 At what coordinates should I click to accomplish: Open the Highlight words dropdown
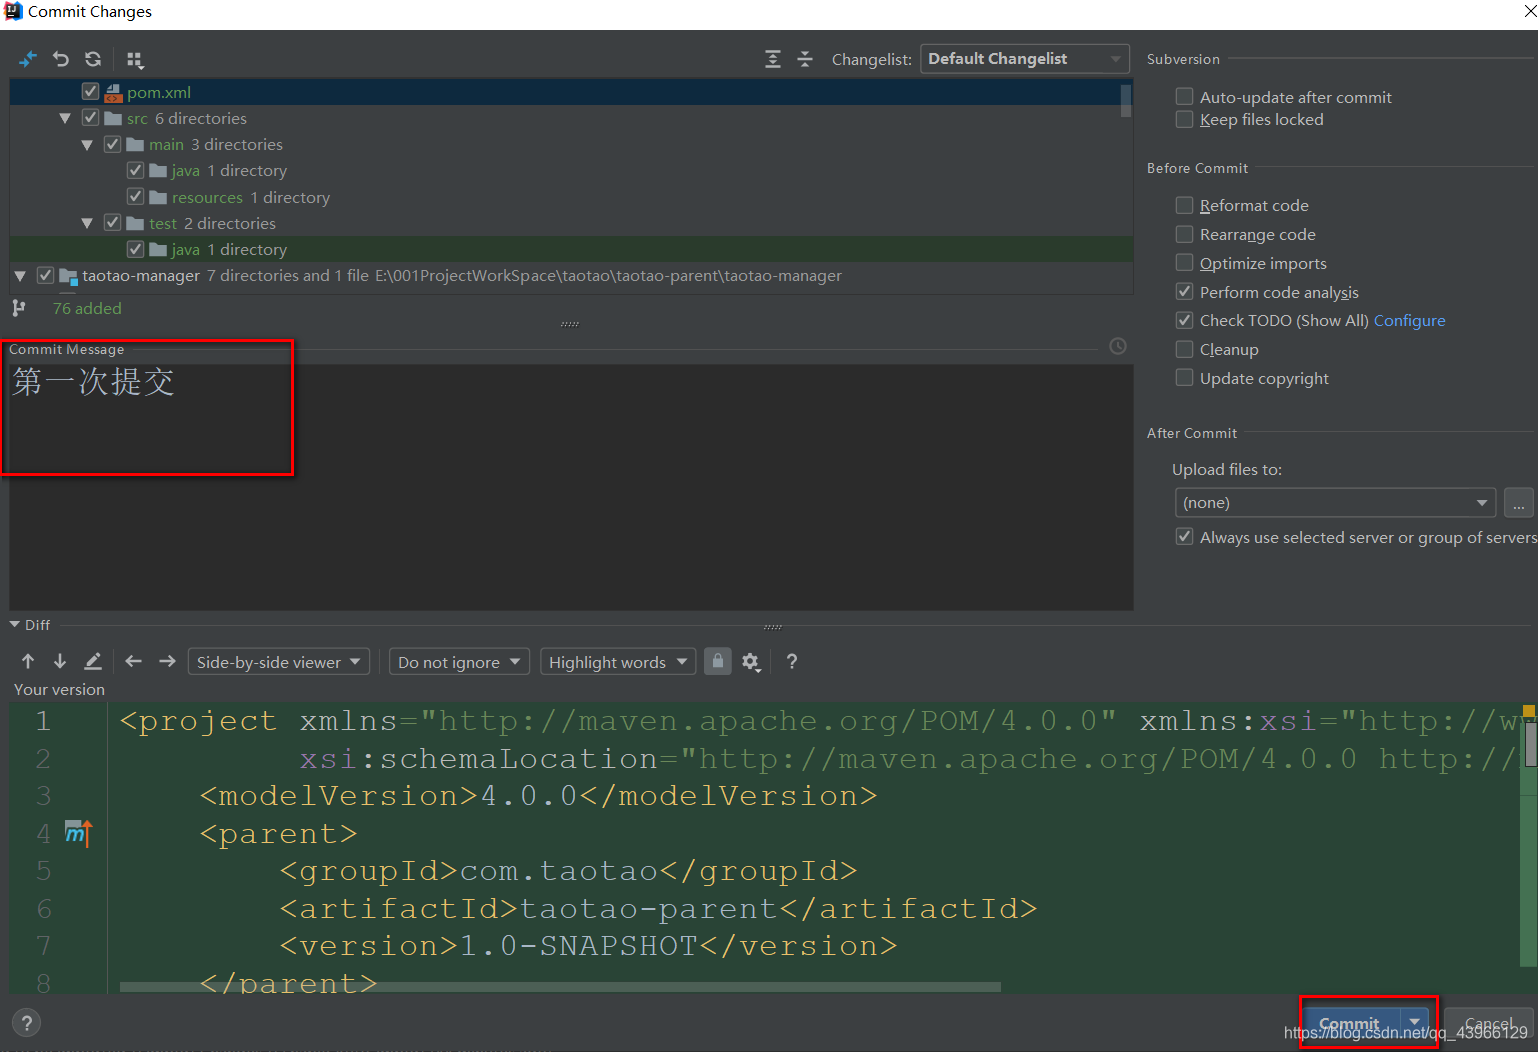pos(618,661)
